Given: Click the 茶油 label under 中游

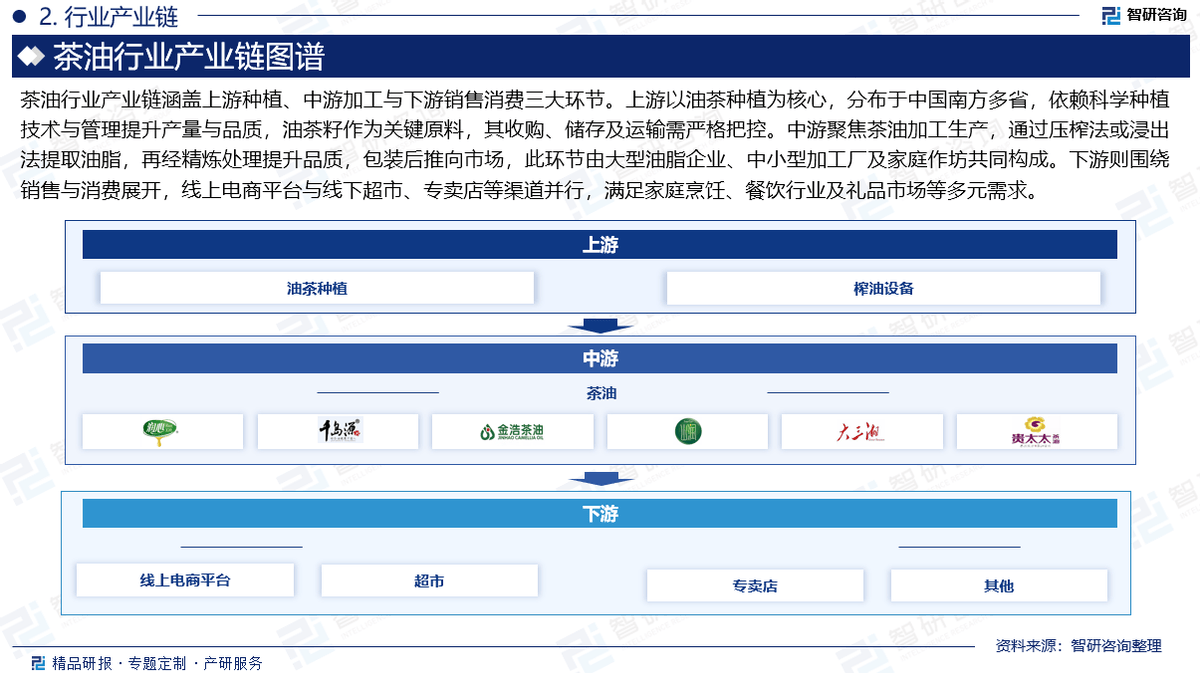Looking at the screenshot, I should click(x=601, y=393).
